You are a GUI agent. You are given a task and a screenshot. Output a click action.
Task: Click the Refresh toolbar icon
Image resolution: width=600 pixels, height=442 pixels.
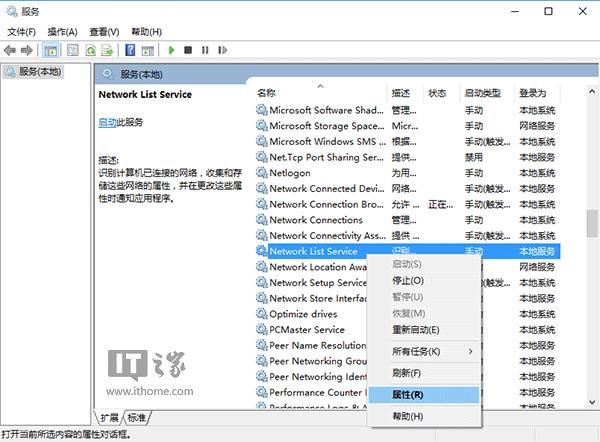91,50
